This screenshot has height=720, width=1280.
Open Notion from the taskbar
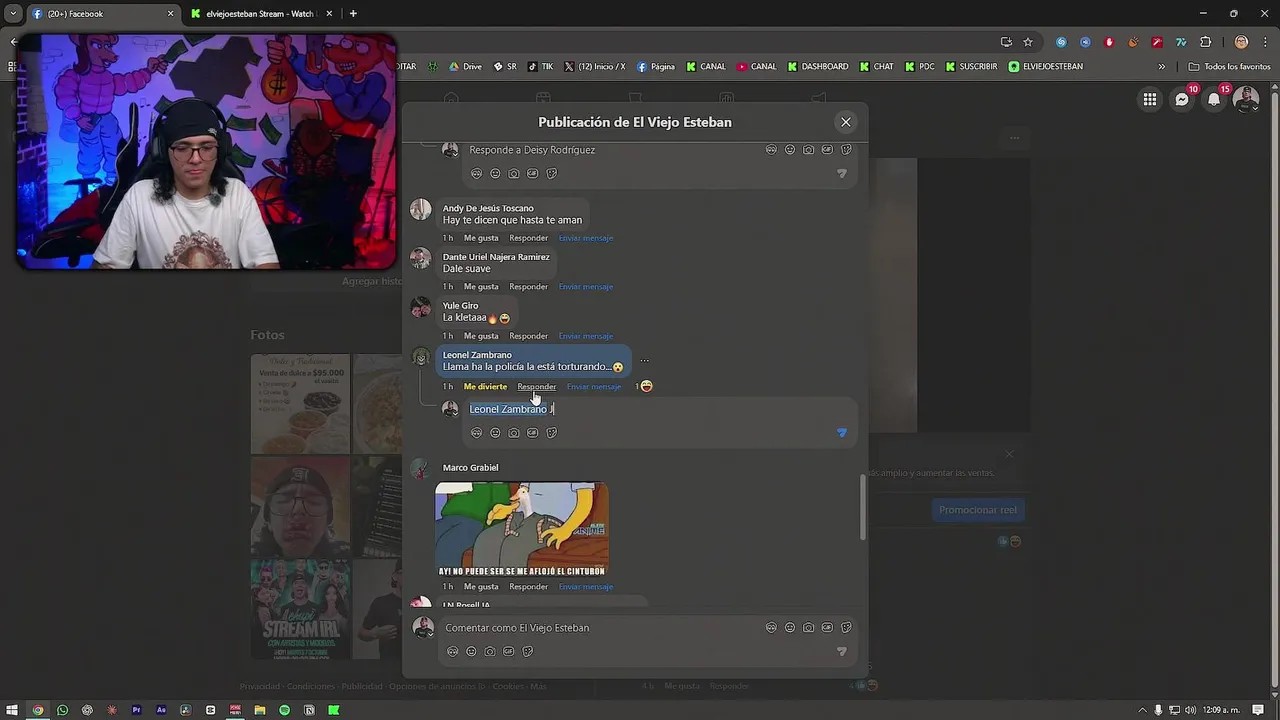point(309,710)
